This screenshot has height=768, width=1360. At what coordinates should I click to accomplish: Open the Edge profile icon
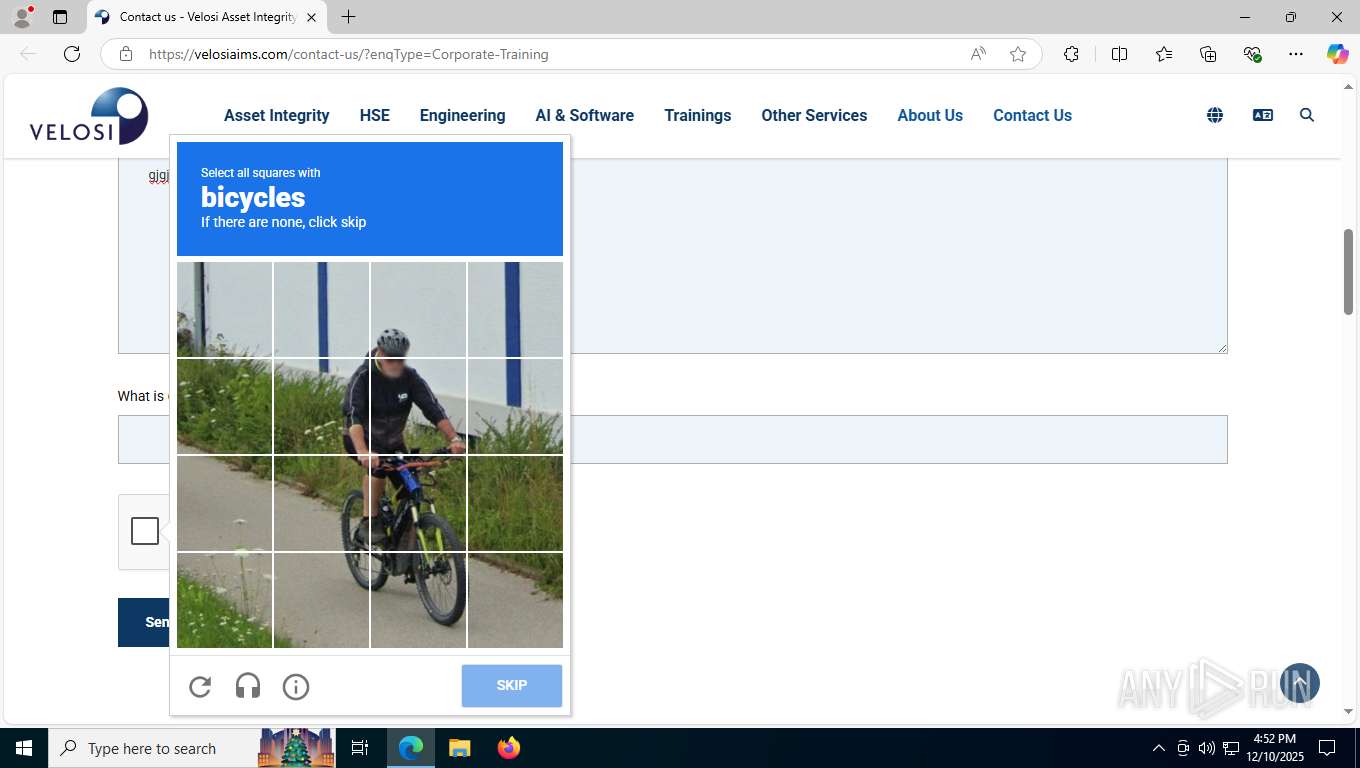(22, 17)
